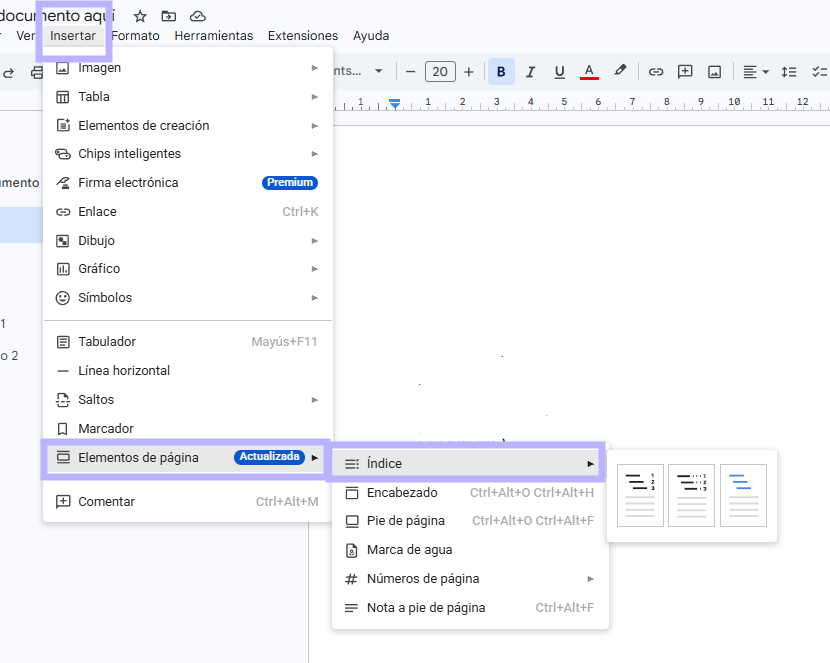Pick index style with page numbers

(640, 495)
